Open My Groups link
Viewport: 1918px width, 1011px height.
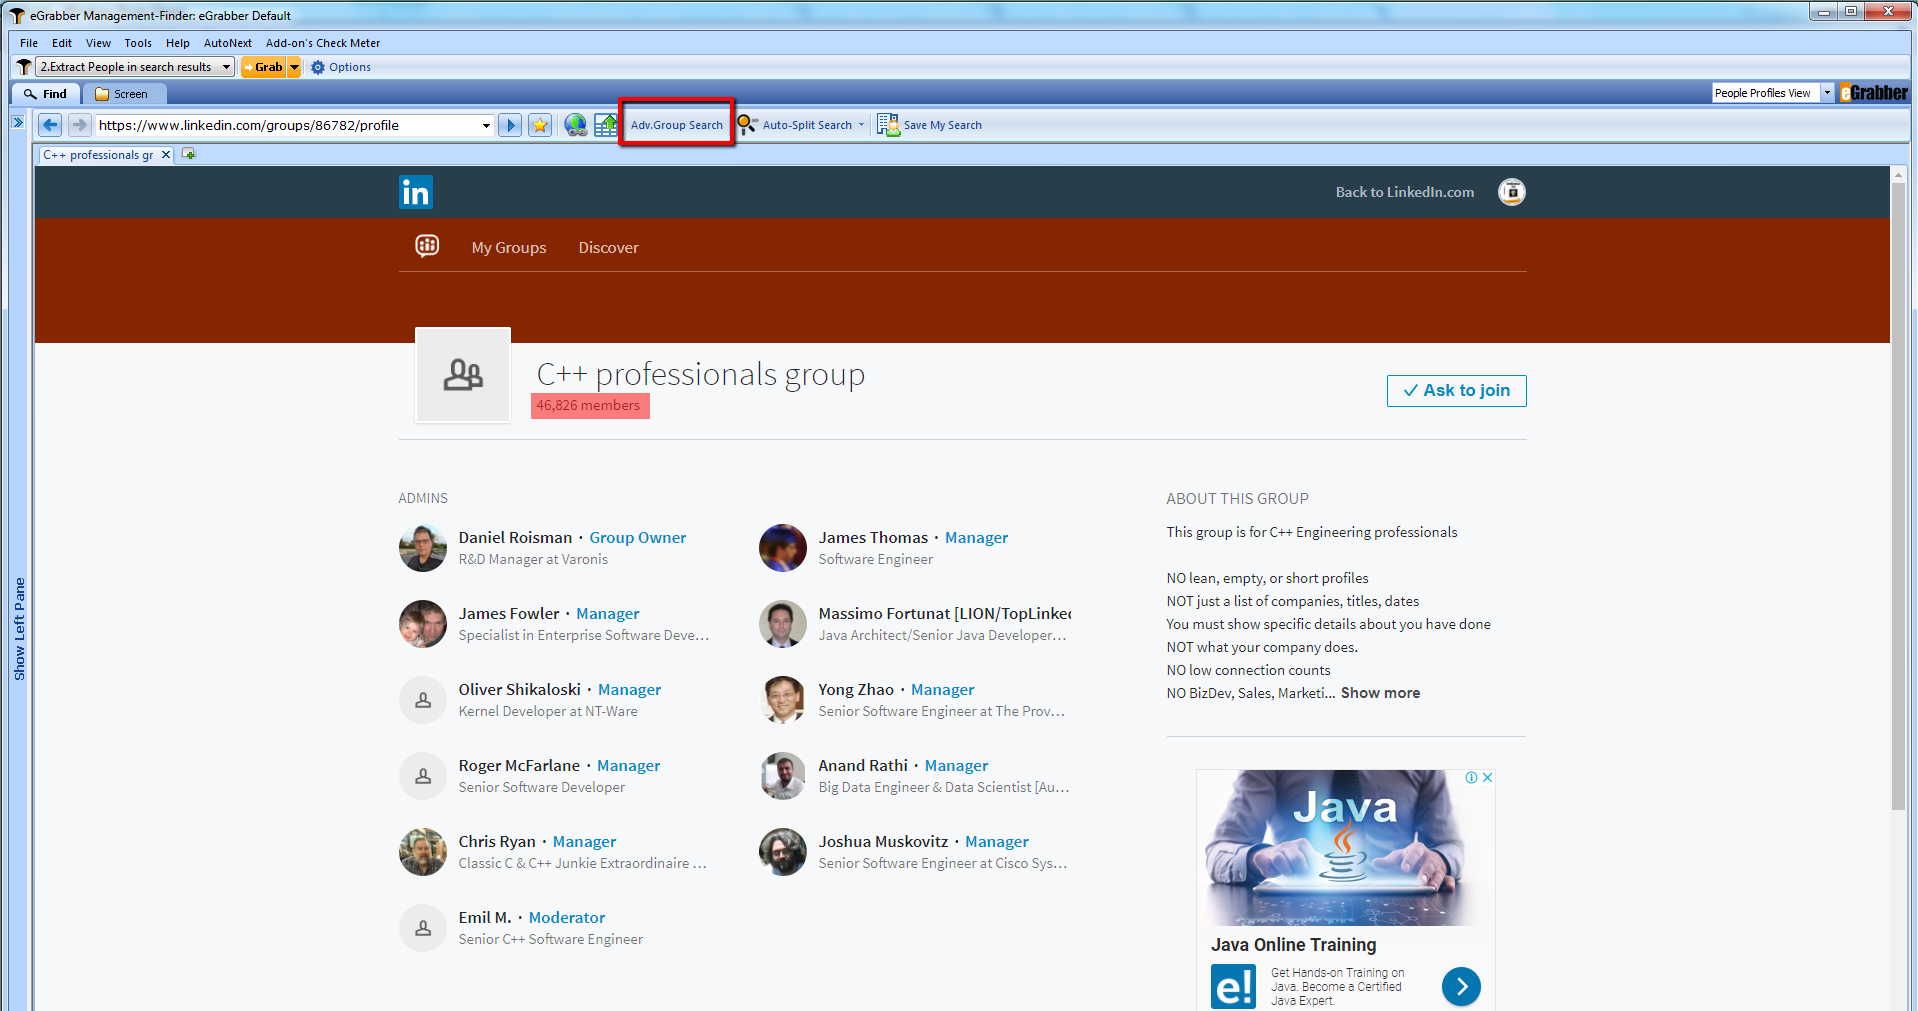click(509, 248)
